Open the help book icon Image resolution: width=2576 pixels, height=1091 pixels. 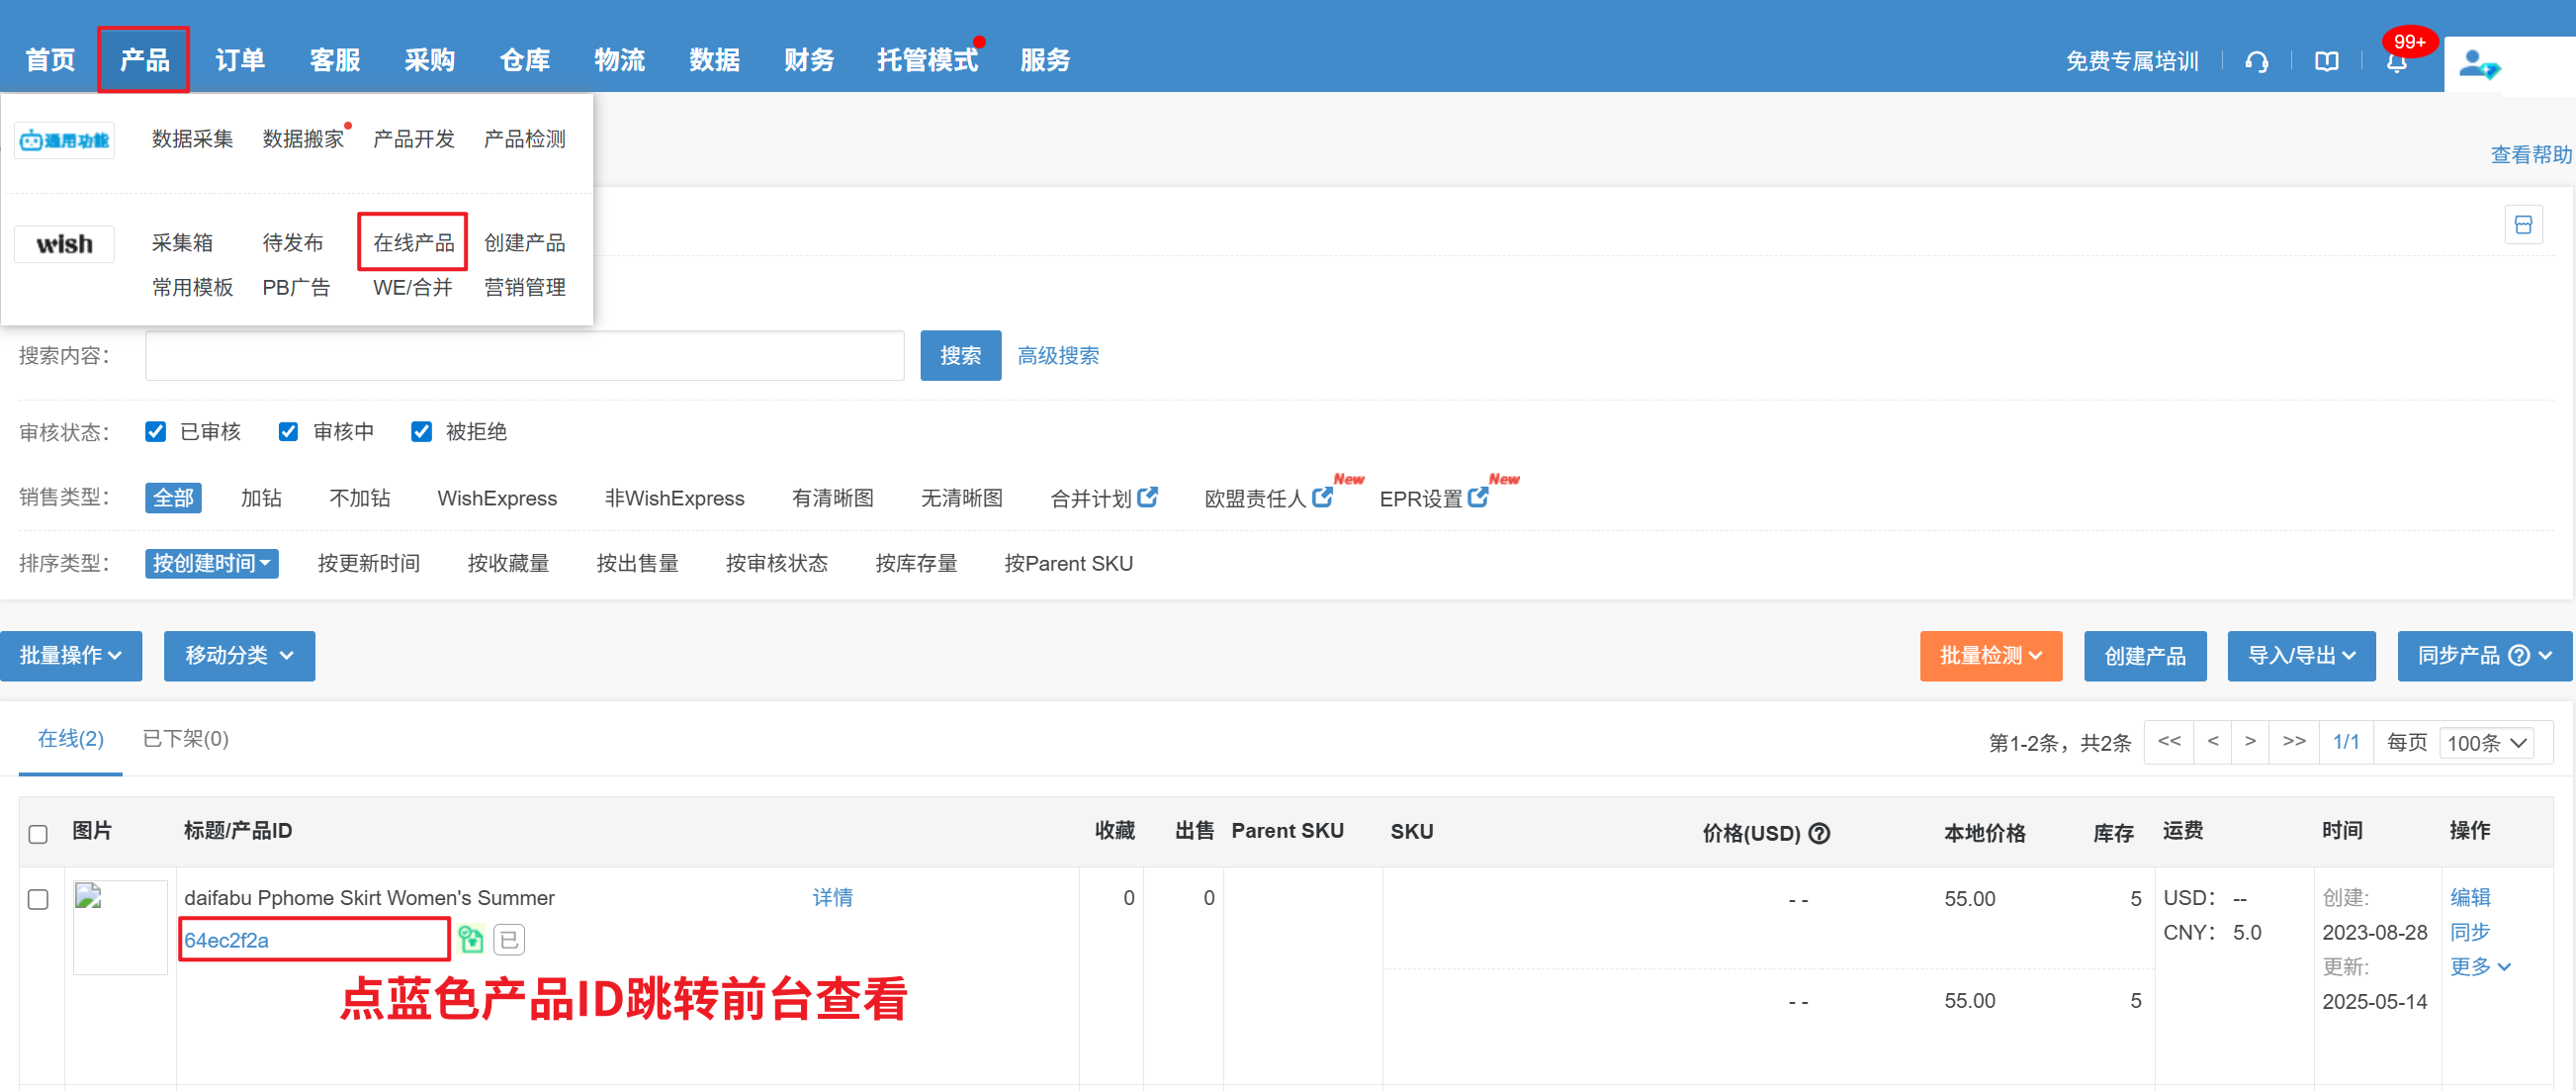[x=2326, y=62]
